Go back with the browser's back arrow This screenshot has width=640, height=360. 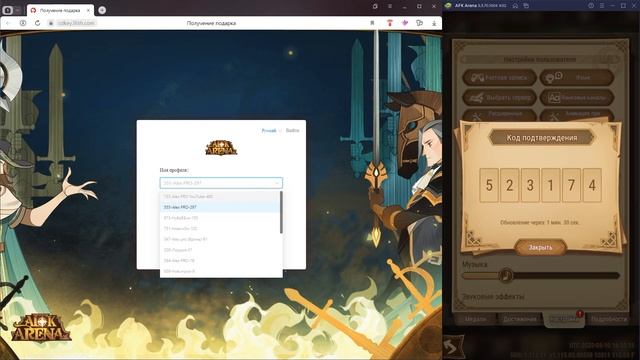tap(8, 23)
